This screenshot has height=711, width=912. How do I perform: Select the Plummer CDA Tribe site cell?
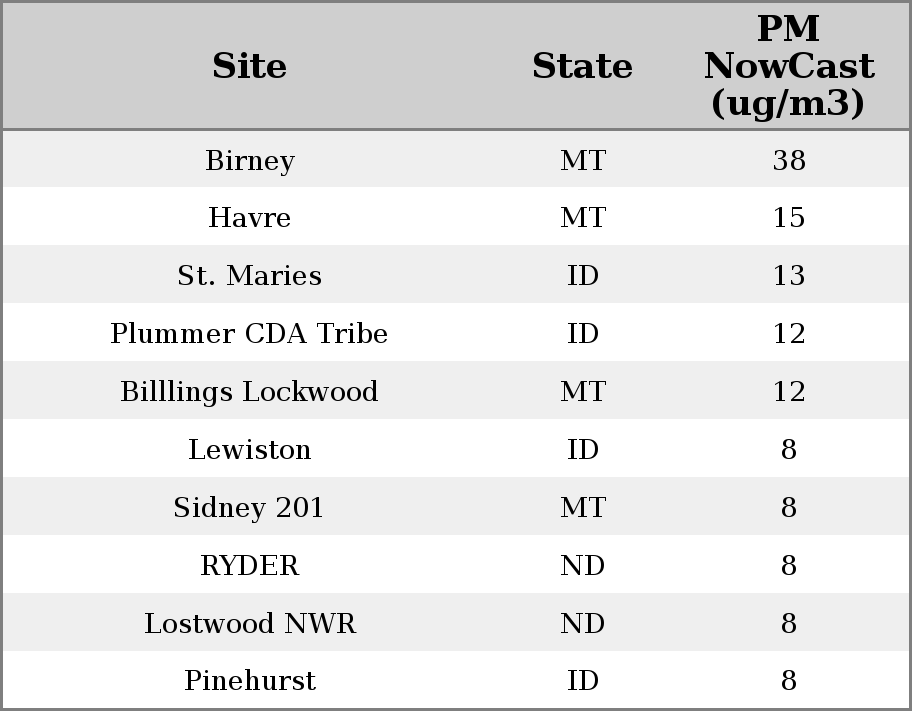point(249,334)
